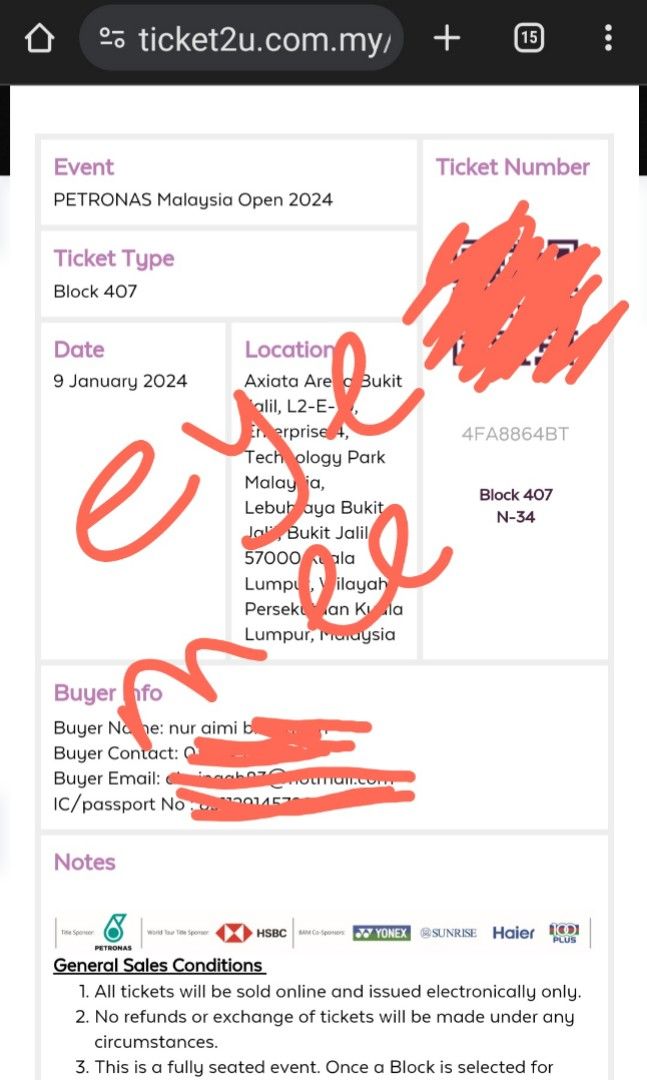
Task: Open the site info icon in address bar
Action: (x=112, y=39)
